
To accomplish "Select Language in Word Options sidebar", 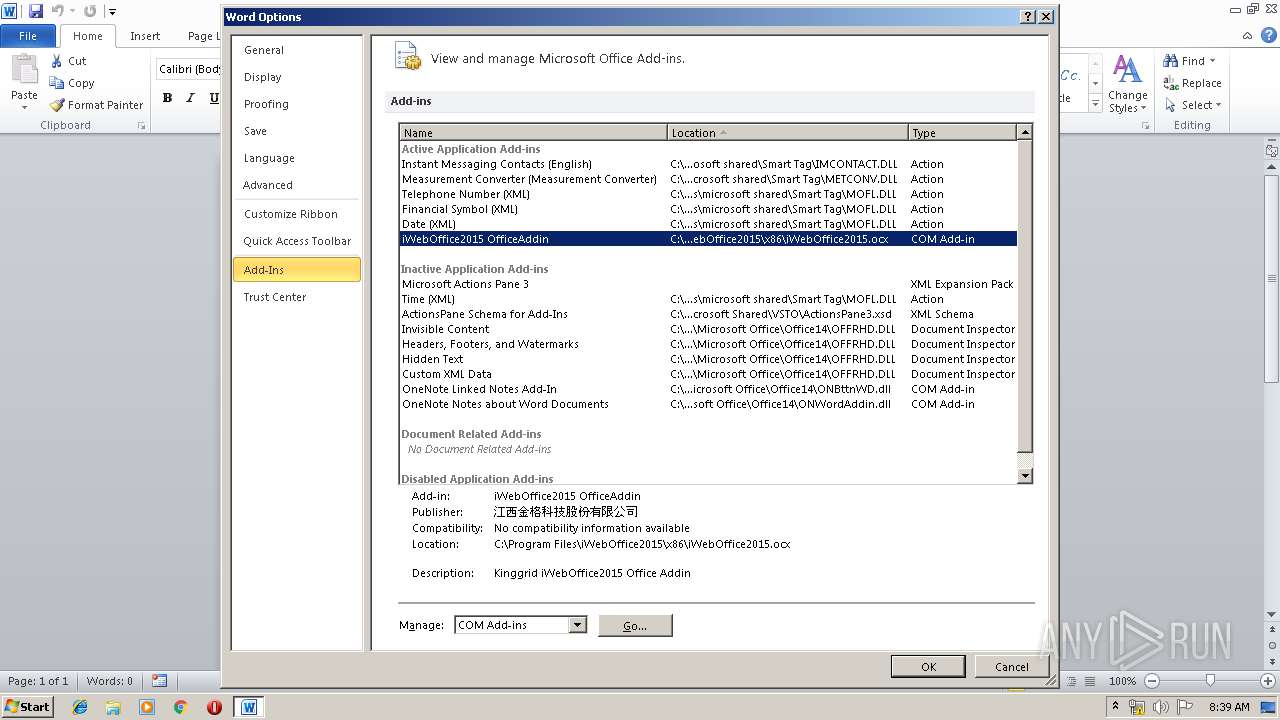I will coord(296,158).
